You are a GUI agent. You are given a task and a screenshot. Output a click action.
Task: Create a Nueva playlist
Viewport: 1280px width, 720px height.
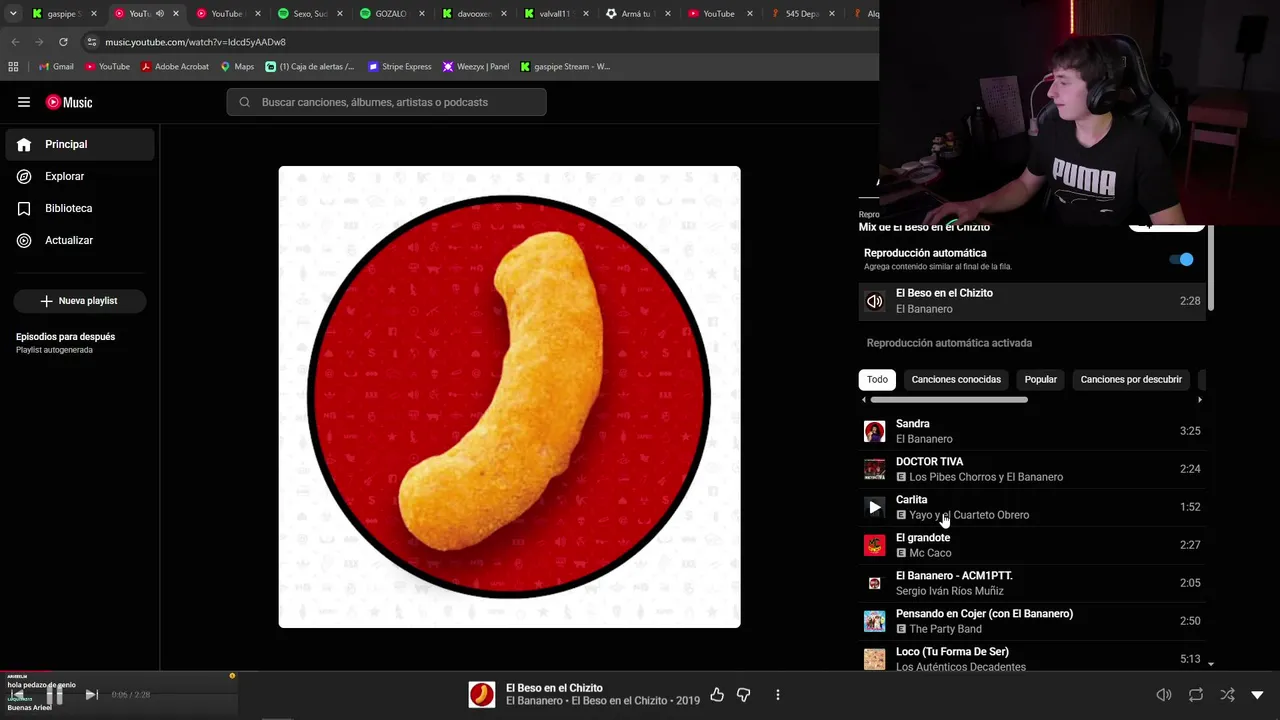pyautogui.click(x=80, y=301)
